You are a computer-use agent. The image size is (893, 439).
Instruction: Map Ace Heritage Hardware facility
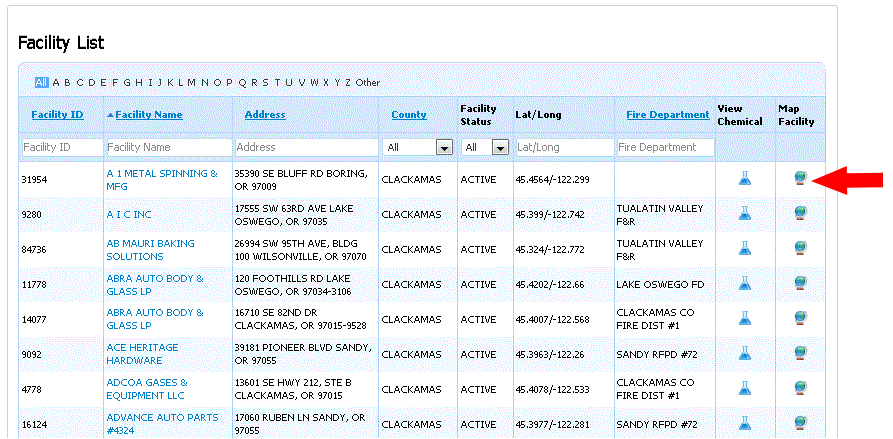800,353
